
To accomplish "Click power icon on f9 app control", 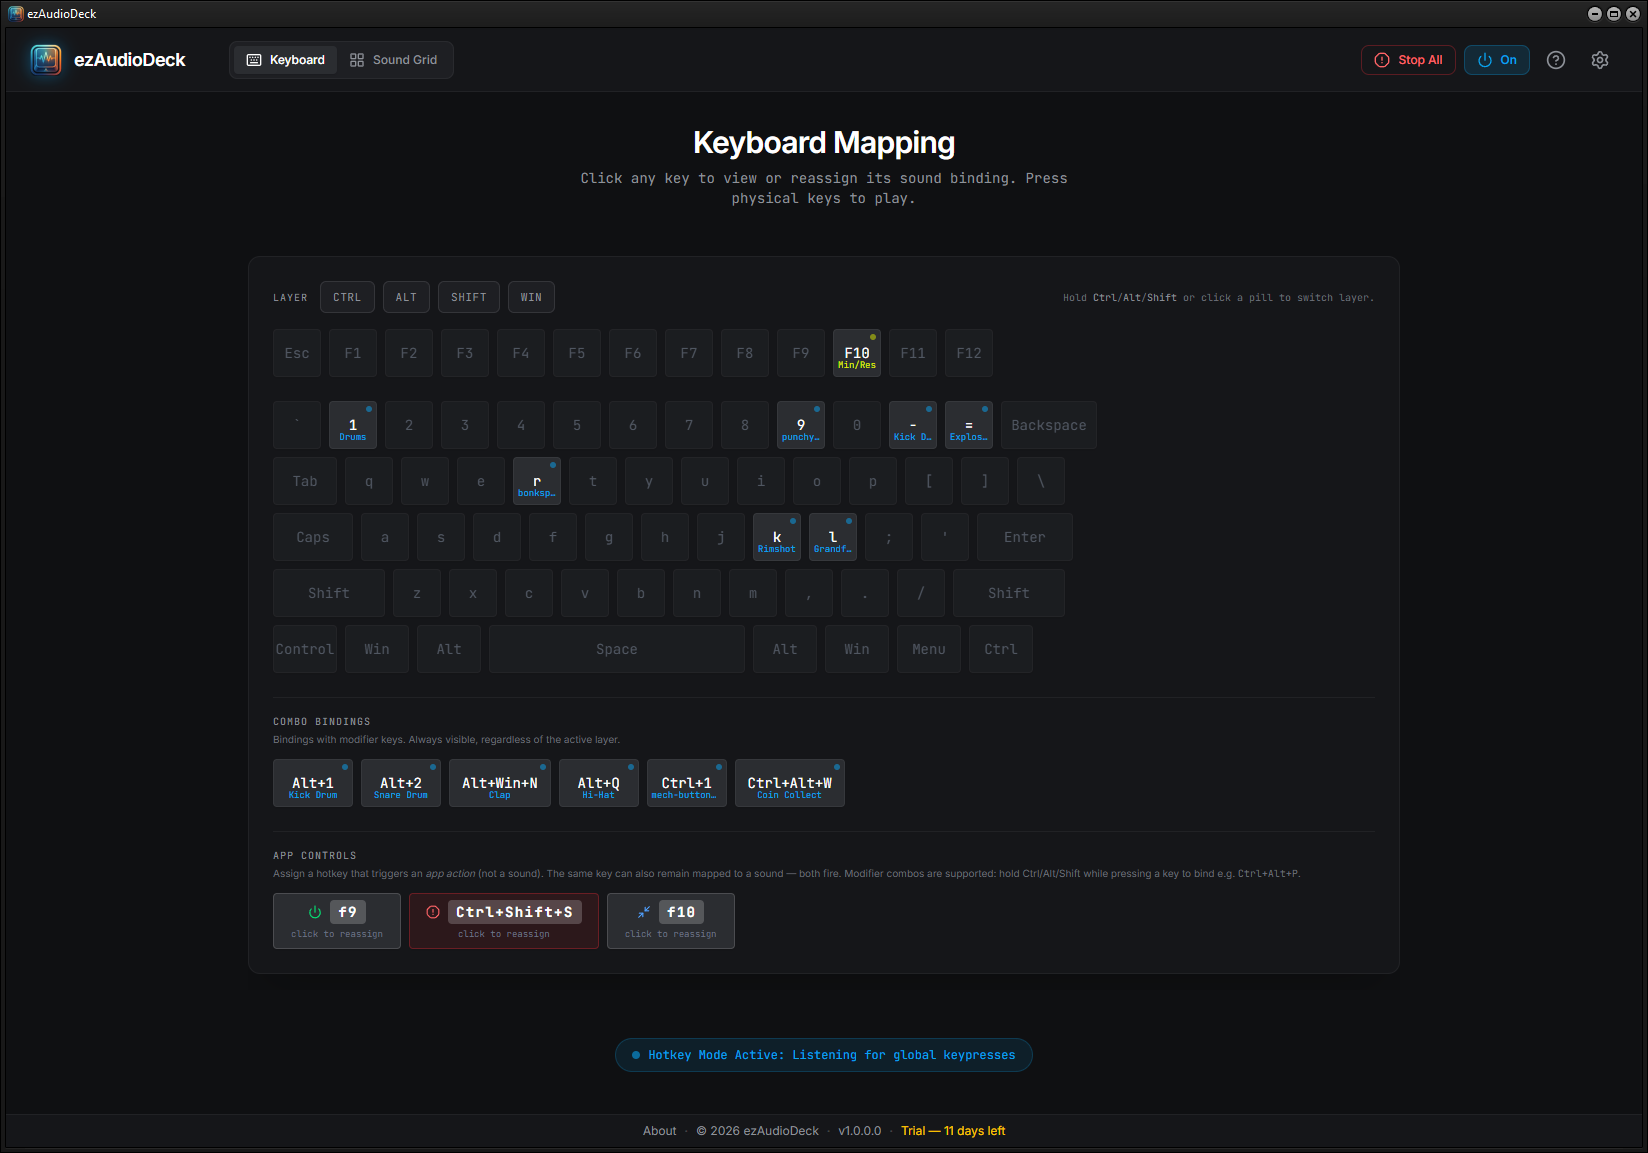I will [x=315, y=912].
